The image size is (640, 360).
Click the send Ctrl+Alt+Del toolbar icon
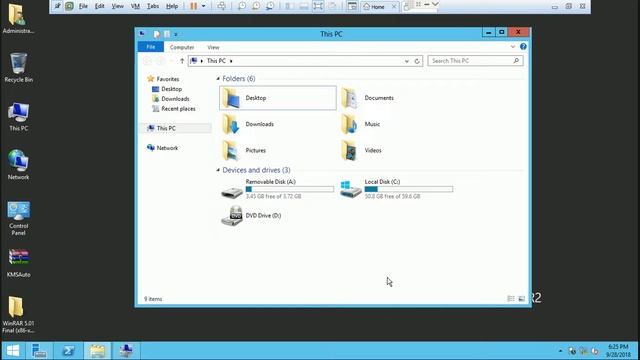click(221, 6)
